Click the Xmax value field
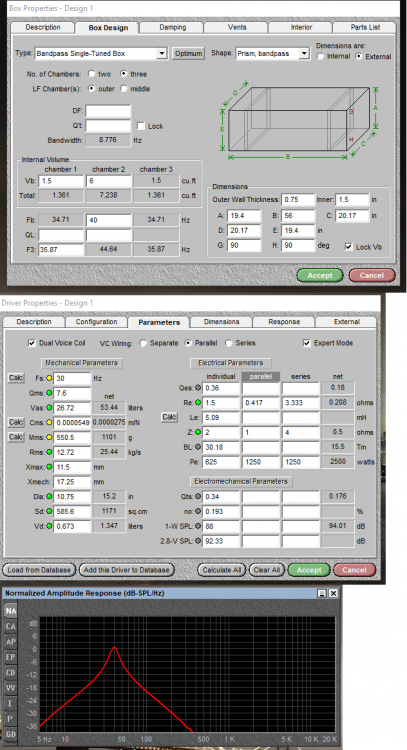The image size is (407, 750). [72, 467]
